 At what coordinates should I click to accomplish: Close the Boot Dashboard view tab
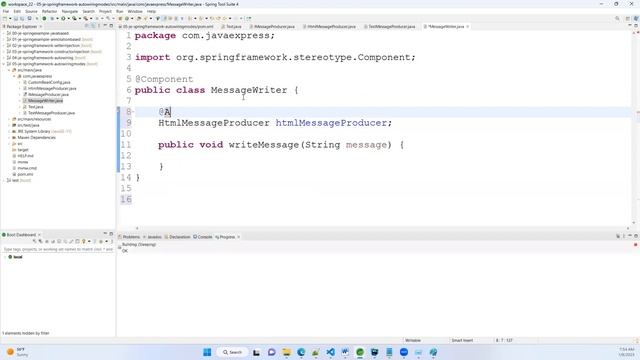39,235
